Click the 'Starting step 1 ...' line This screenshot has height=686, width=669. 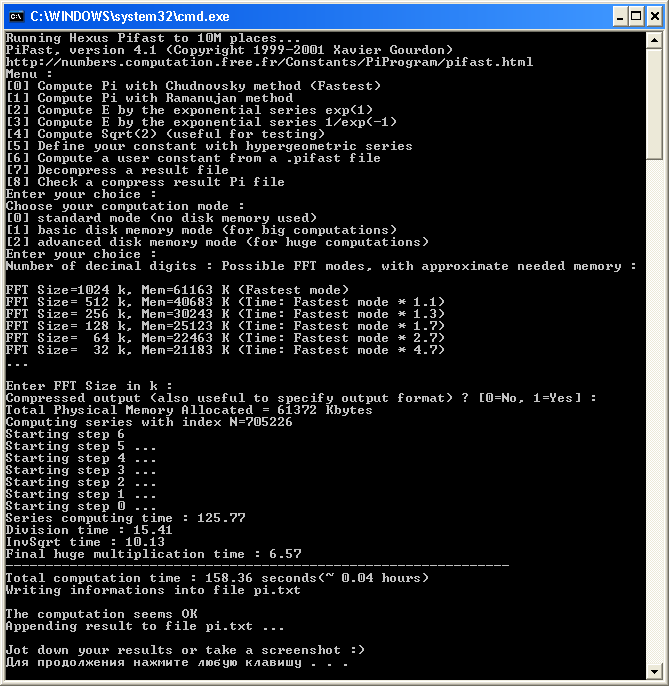pos(81,494)
